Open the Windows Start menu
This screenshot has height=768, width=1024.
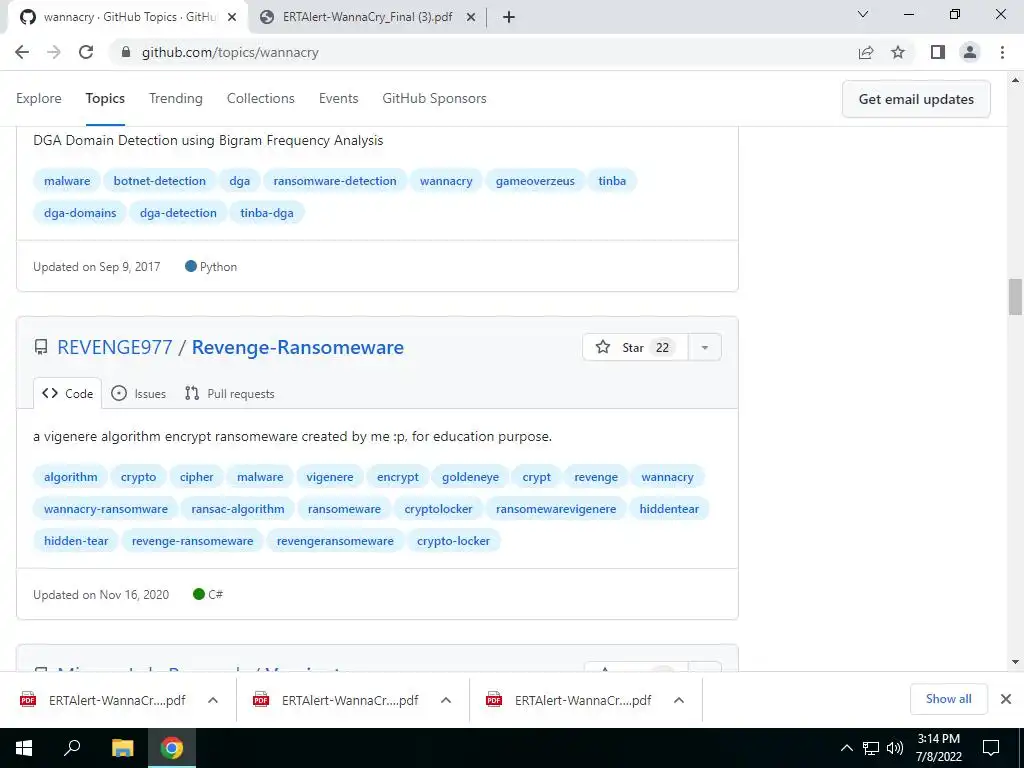pyautogui.click(x=24, y=748)
